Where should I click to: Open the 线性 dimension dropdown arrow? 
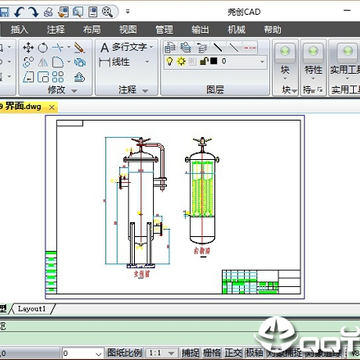tap(147, 62)
